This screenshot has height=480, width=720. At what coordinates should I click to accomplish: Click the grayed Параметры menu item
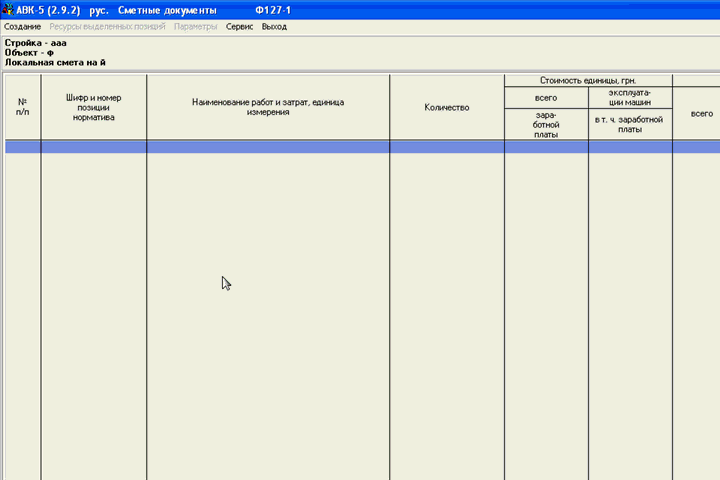195,26
